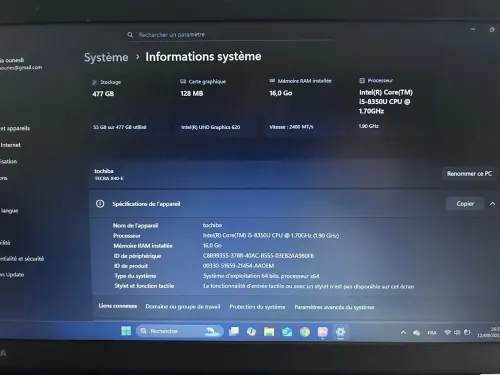Select the 'langue' sidebar item

click(x=9, y=211)
